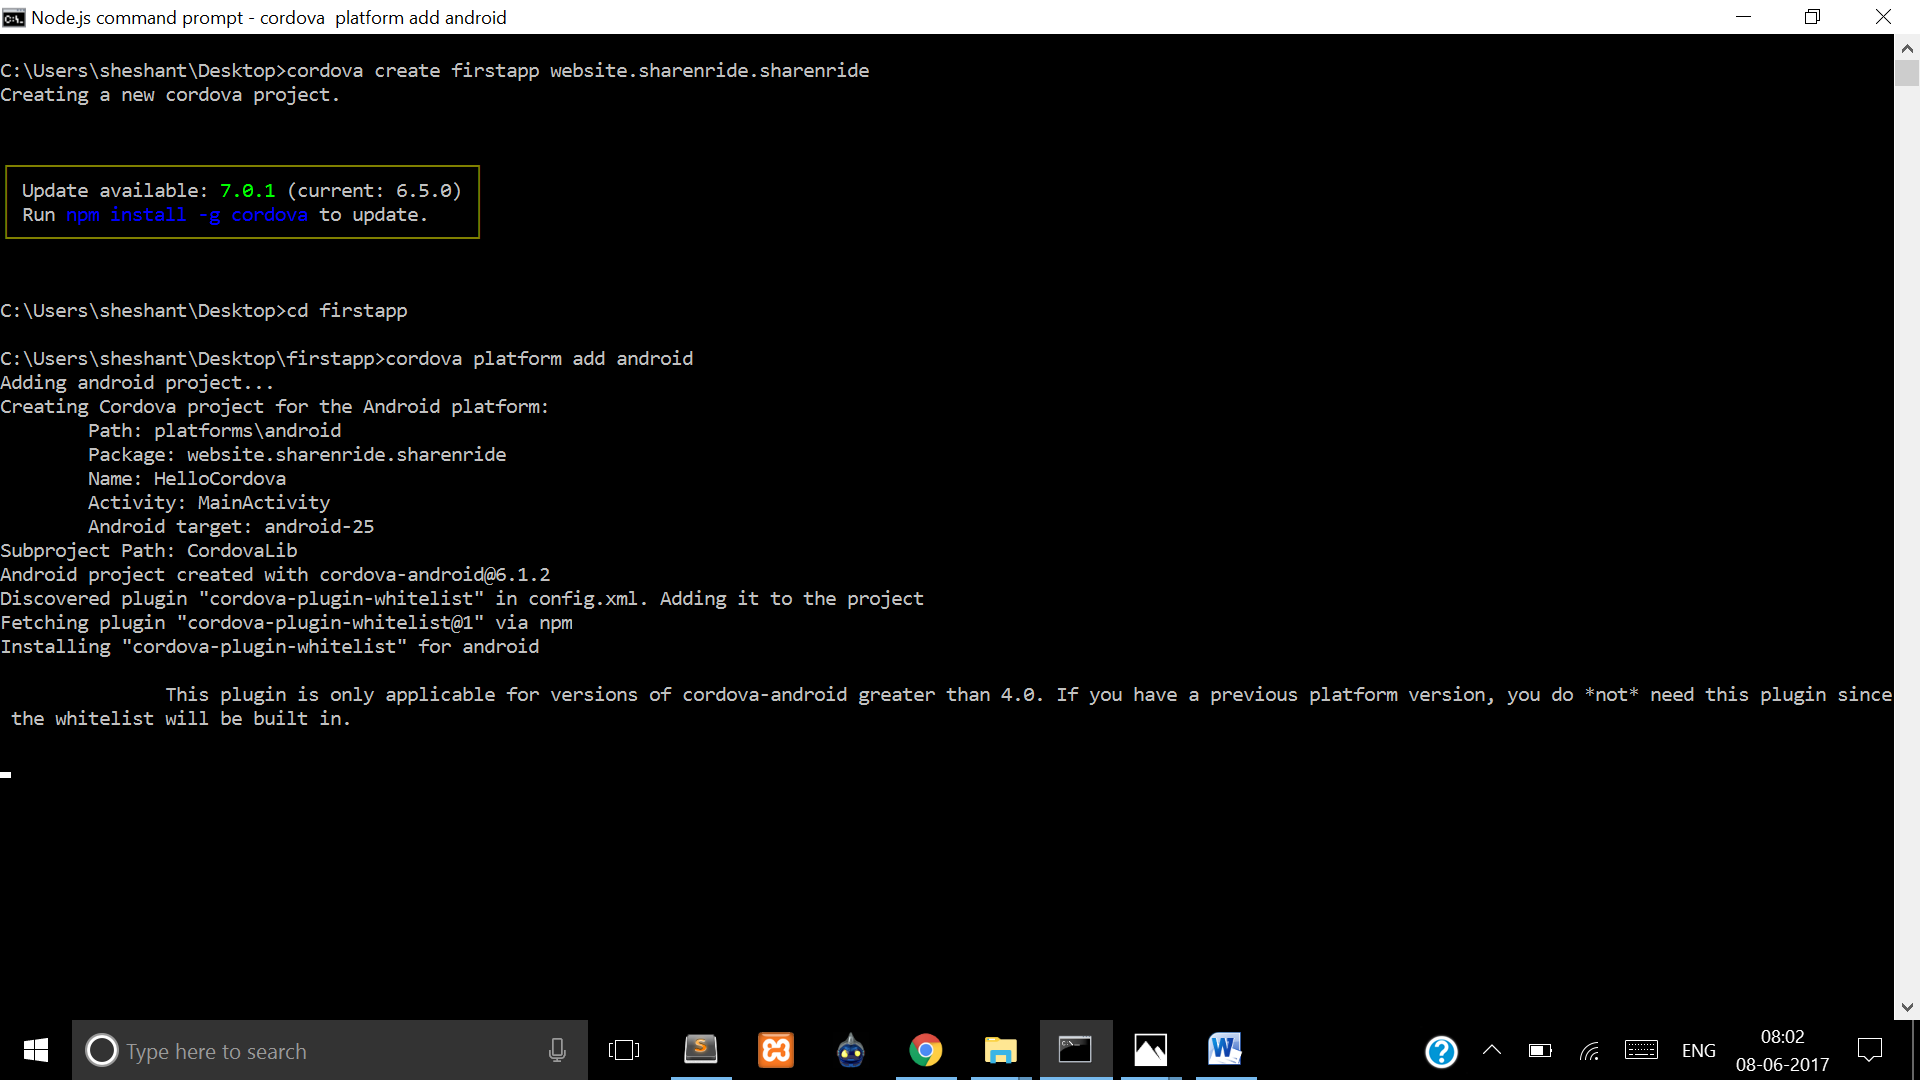The image size is (1920, 1080).
Task: Click the 'Fetching plugin' via npm line
Action: (287, 623)
